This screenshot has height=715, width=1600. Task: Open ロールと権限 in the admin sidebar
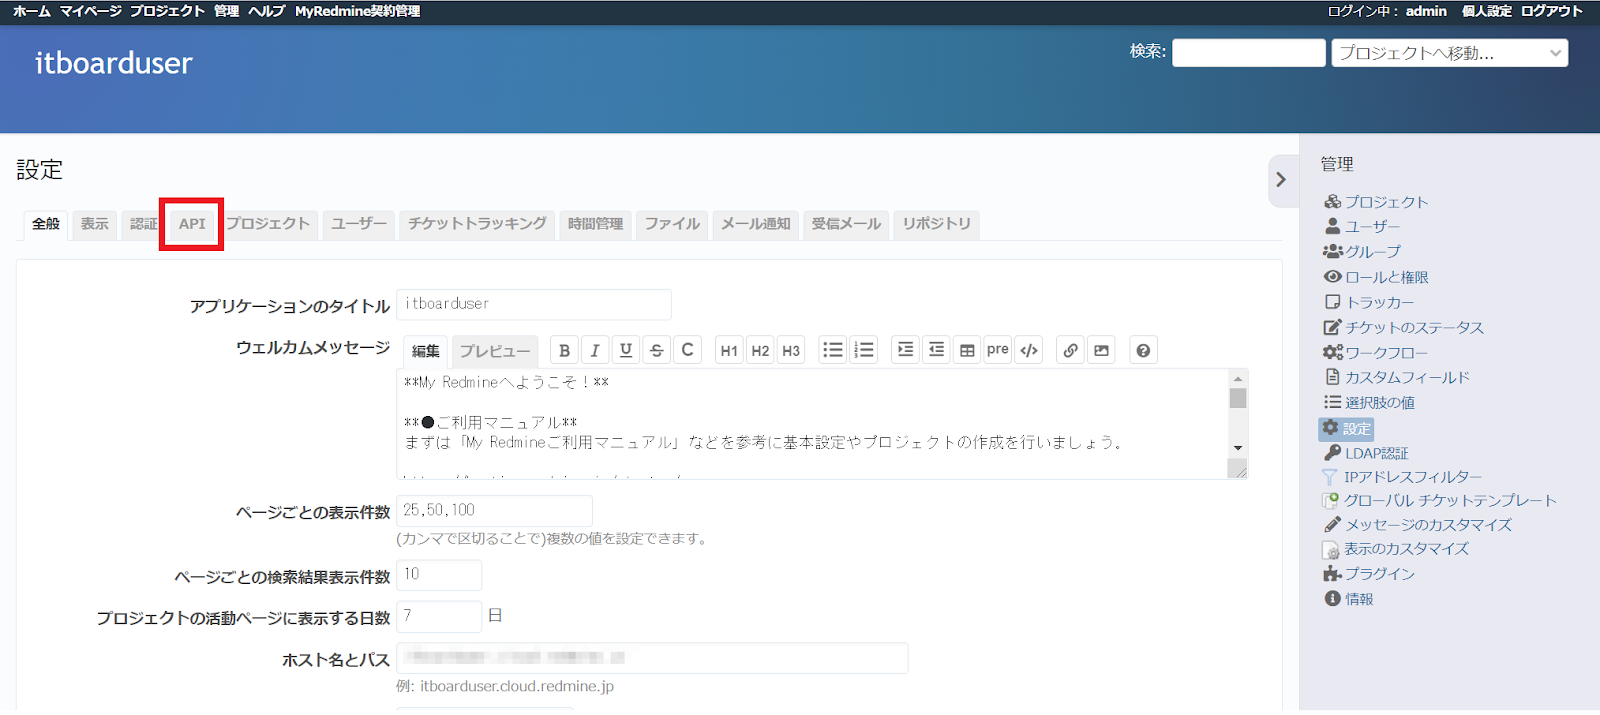pyautogui.click(x=1386, y=277)
